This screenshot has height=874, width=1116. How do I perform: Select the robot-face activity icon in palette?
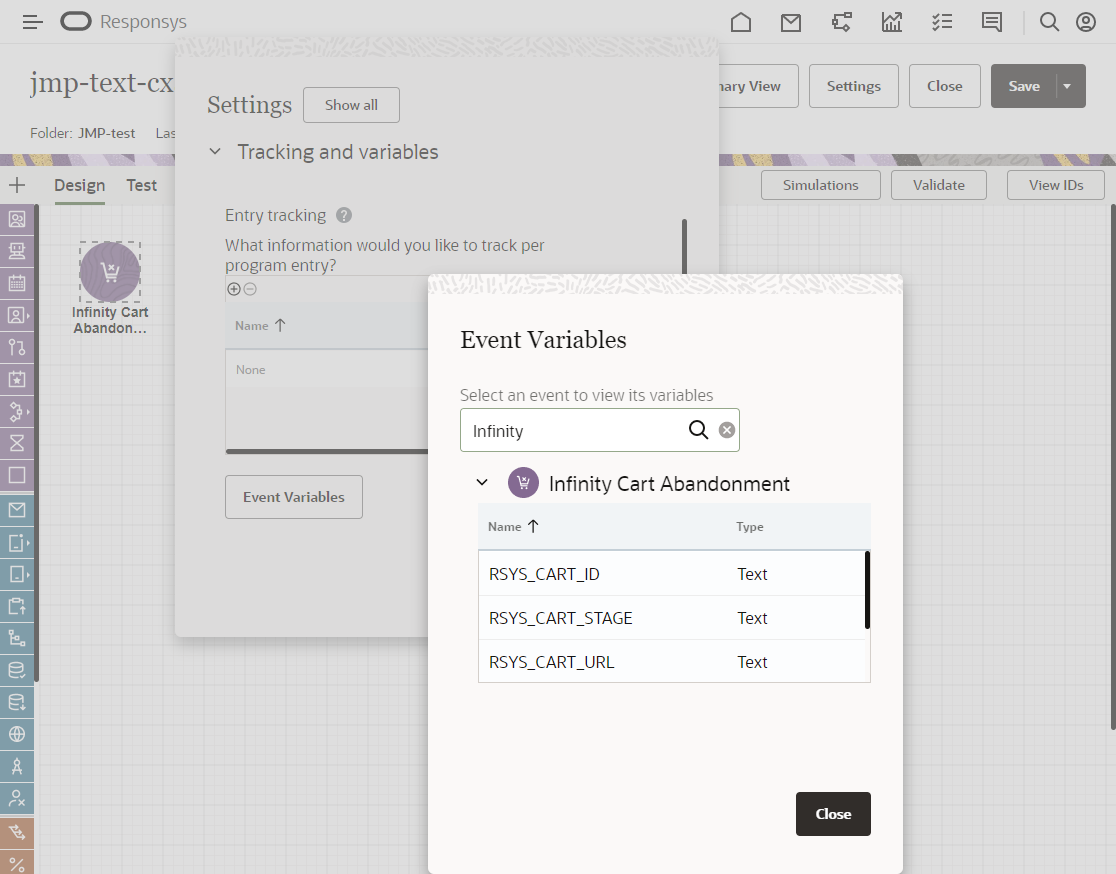(17, 251)
